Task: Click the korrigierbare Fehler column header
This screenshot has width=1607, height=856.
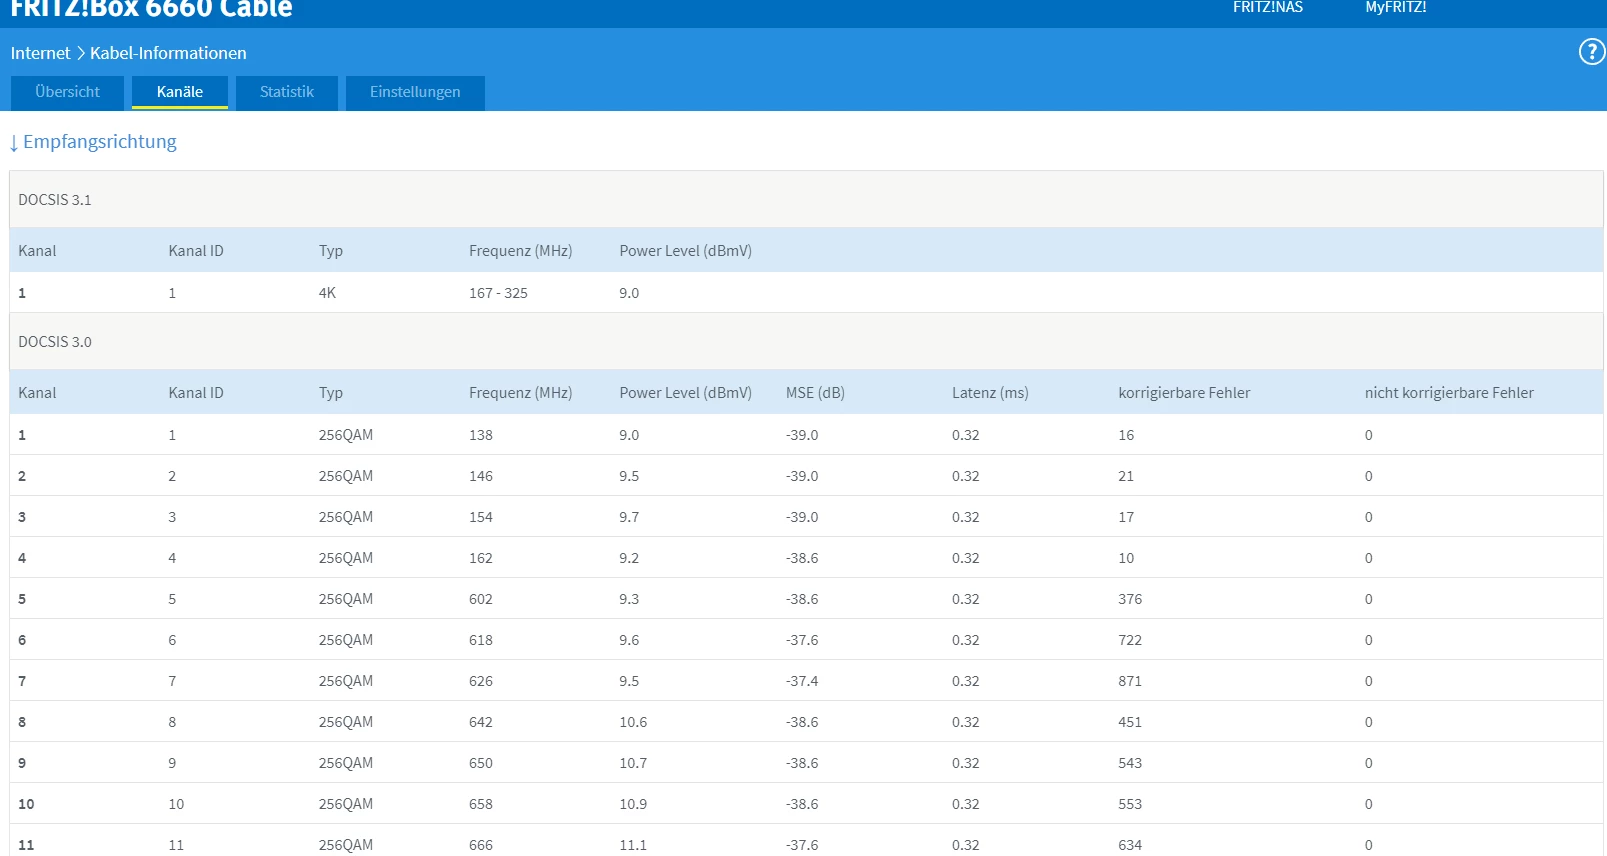Action: pos(1184,393)
